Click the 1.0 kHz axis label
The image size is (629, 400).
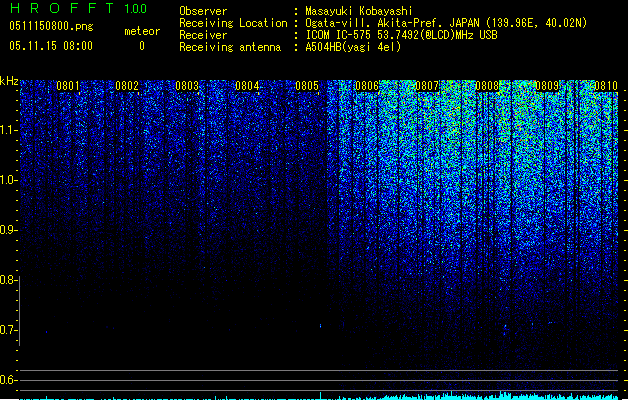(8, 180)
